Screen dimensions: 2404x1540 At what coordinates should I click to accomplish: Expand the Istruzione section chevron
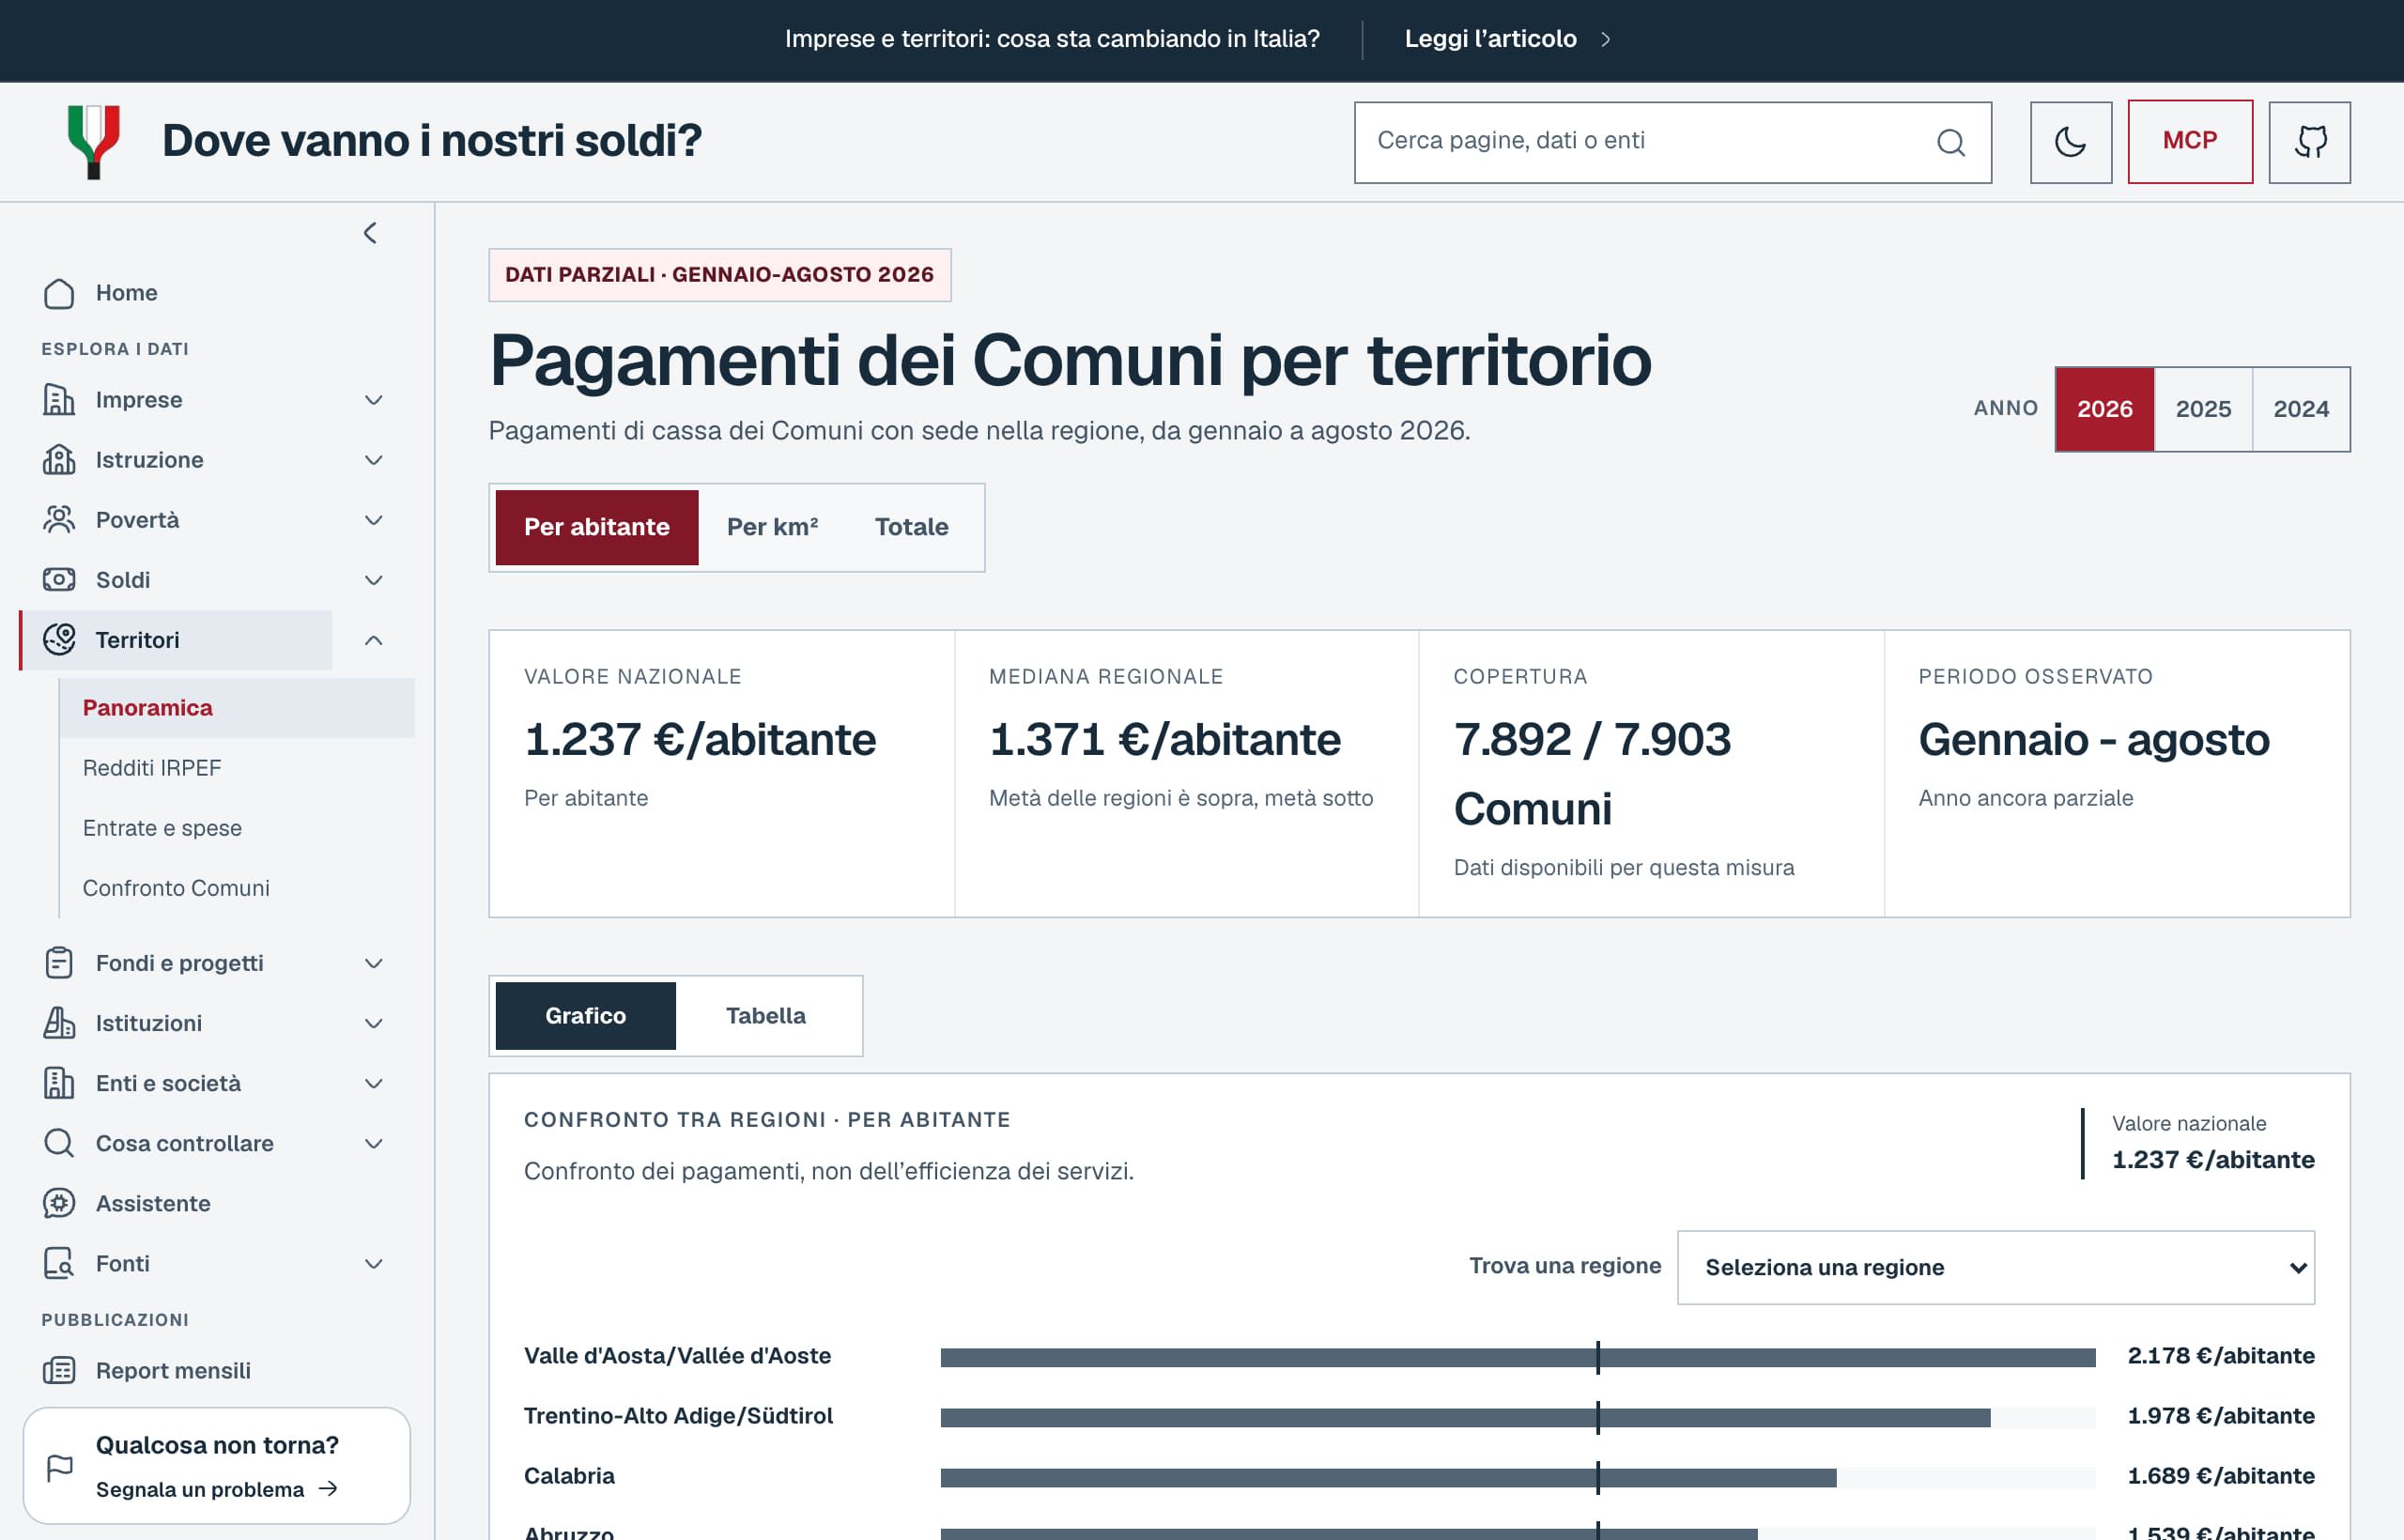coord(374,460)
